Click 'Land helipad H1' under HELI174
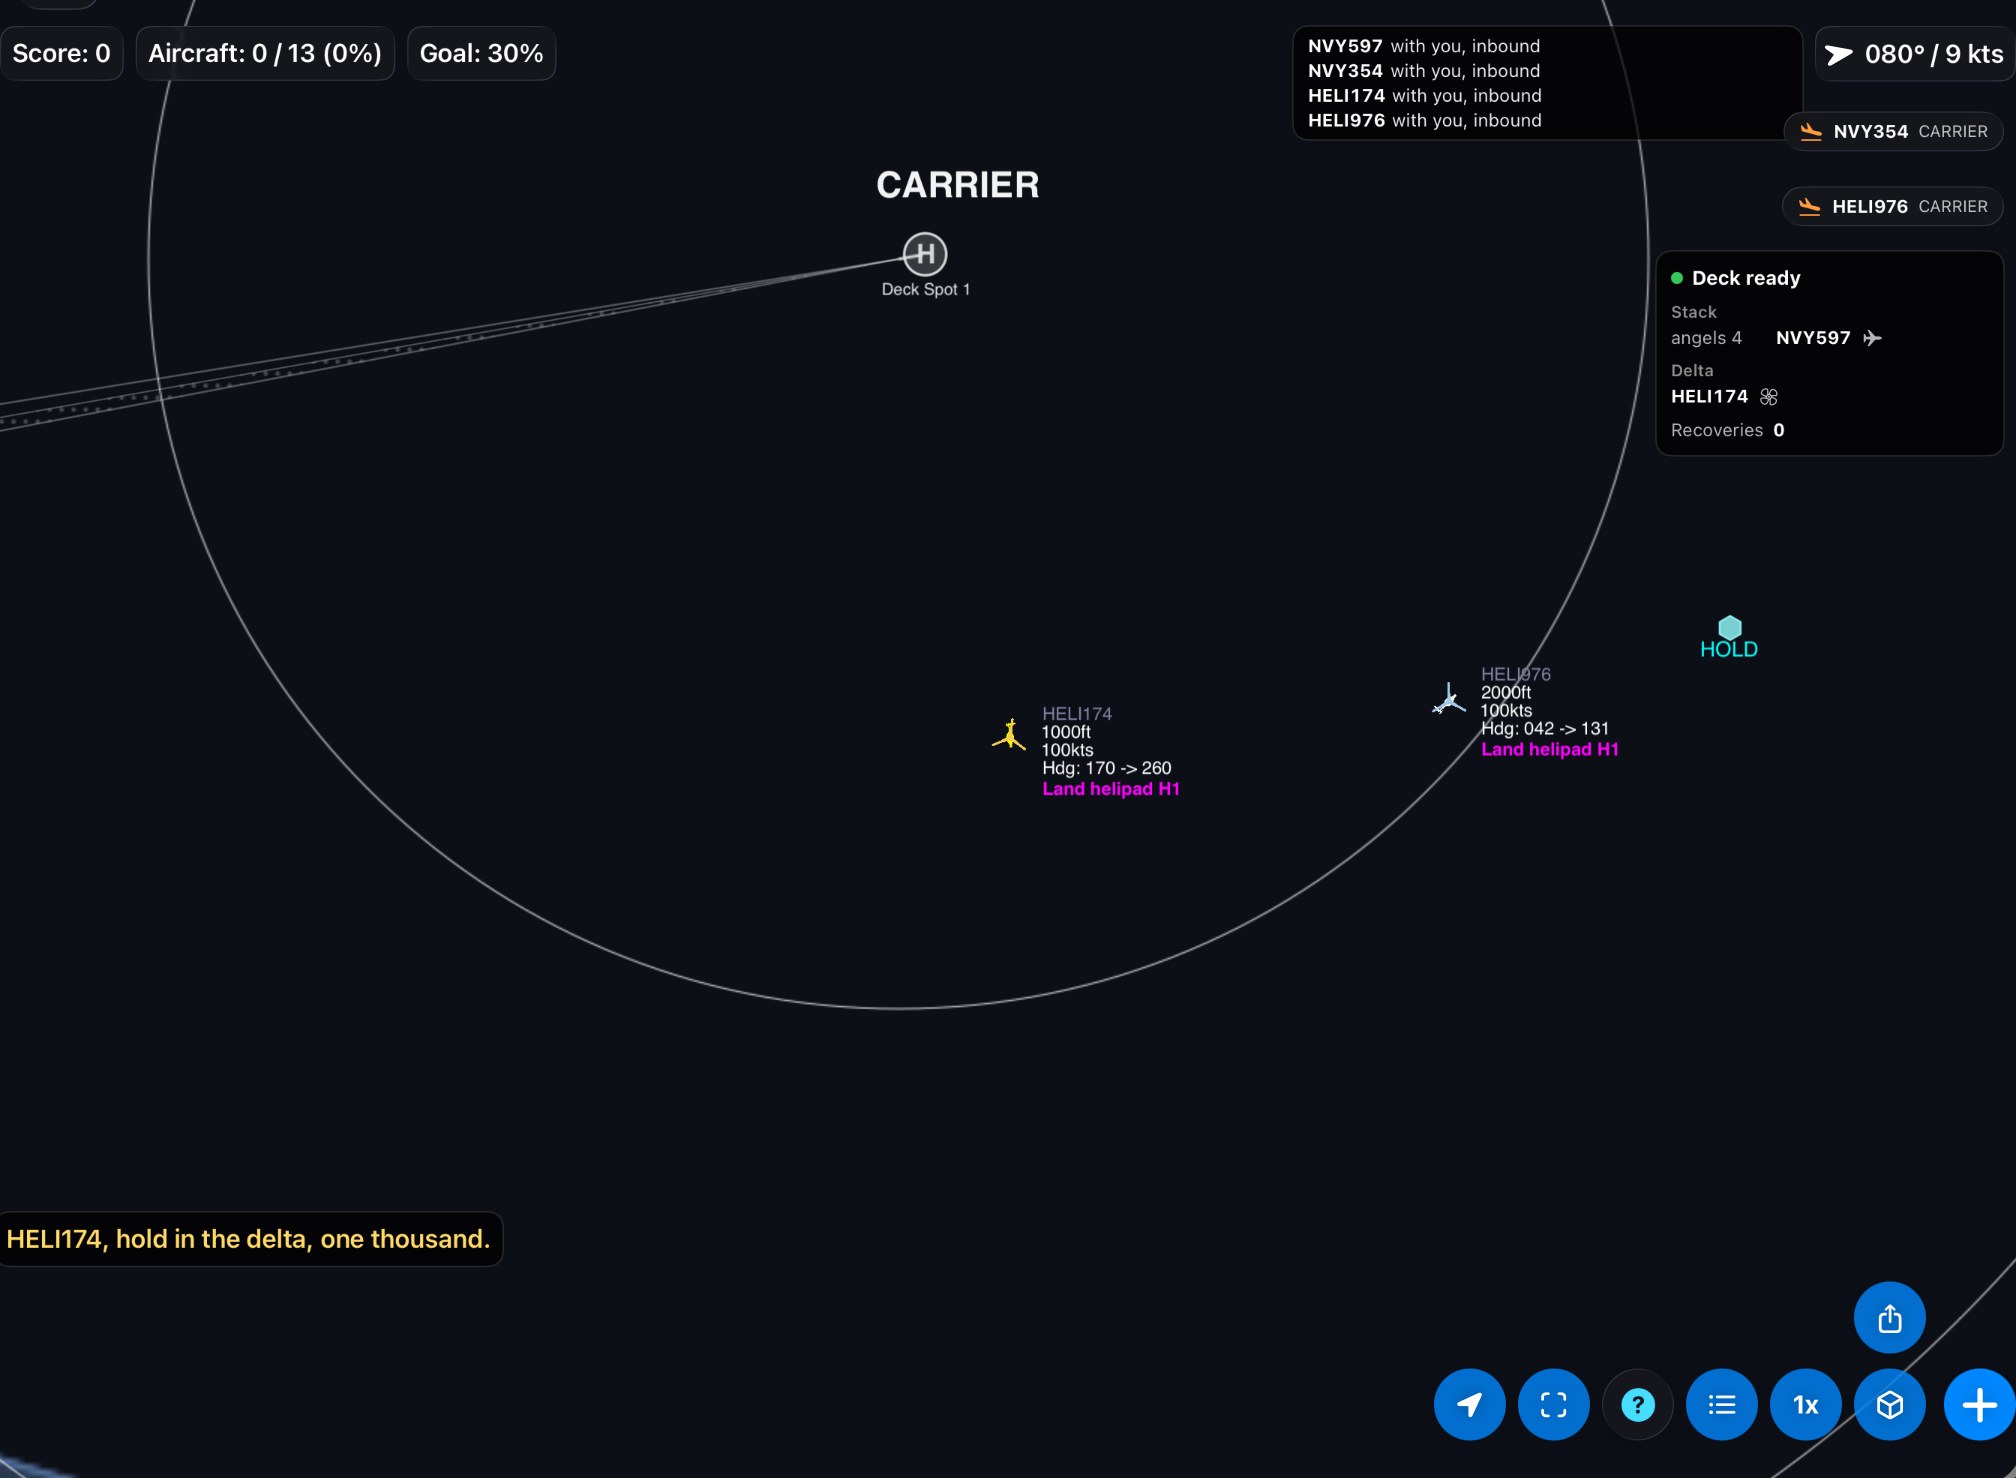The width and height of the screenshot is (2016, 1478). 1111,789
